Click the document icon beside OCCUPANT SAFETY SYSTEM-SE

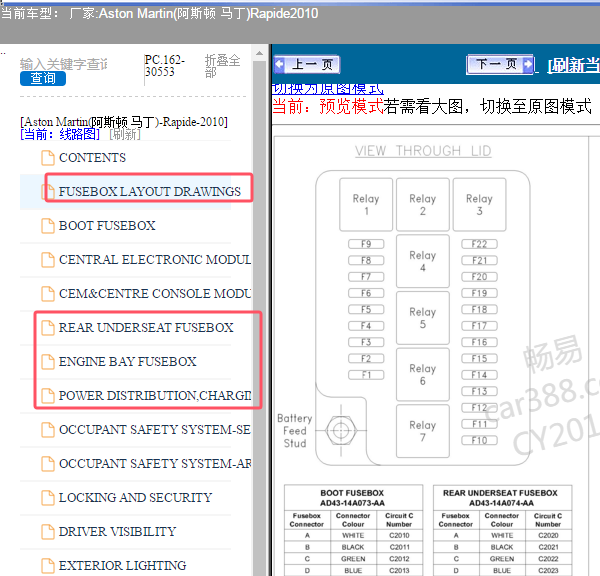point(48,430)
